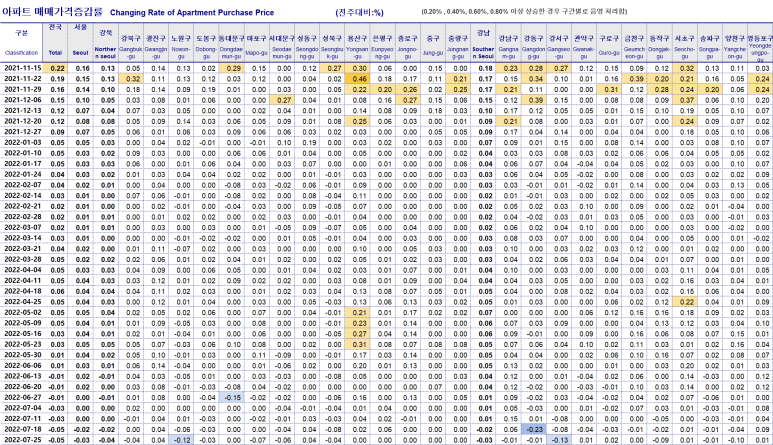The image size is (773, 445).
Task: Click the '2022-01-03' date row label
Action: tap(22, 142)
